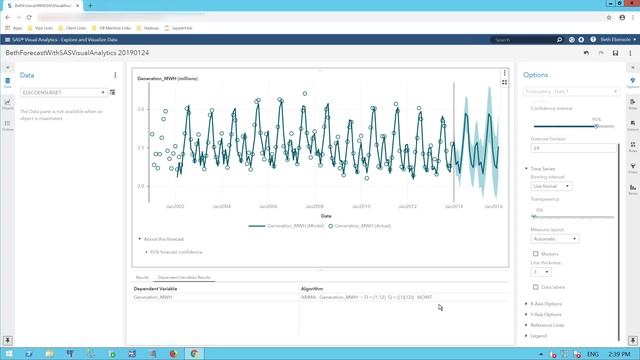Image resolution: width=640 pixels, height=360 pixels.
Task: Collapse the left pane with top arrow icon
Action: pos(7,68)
